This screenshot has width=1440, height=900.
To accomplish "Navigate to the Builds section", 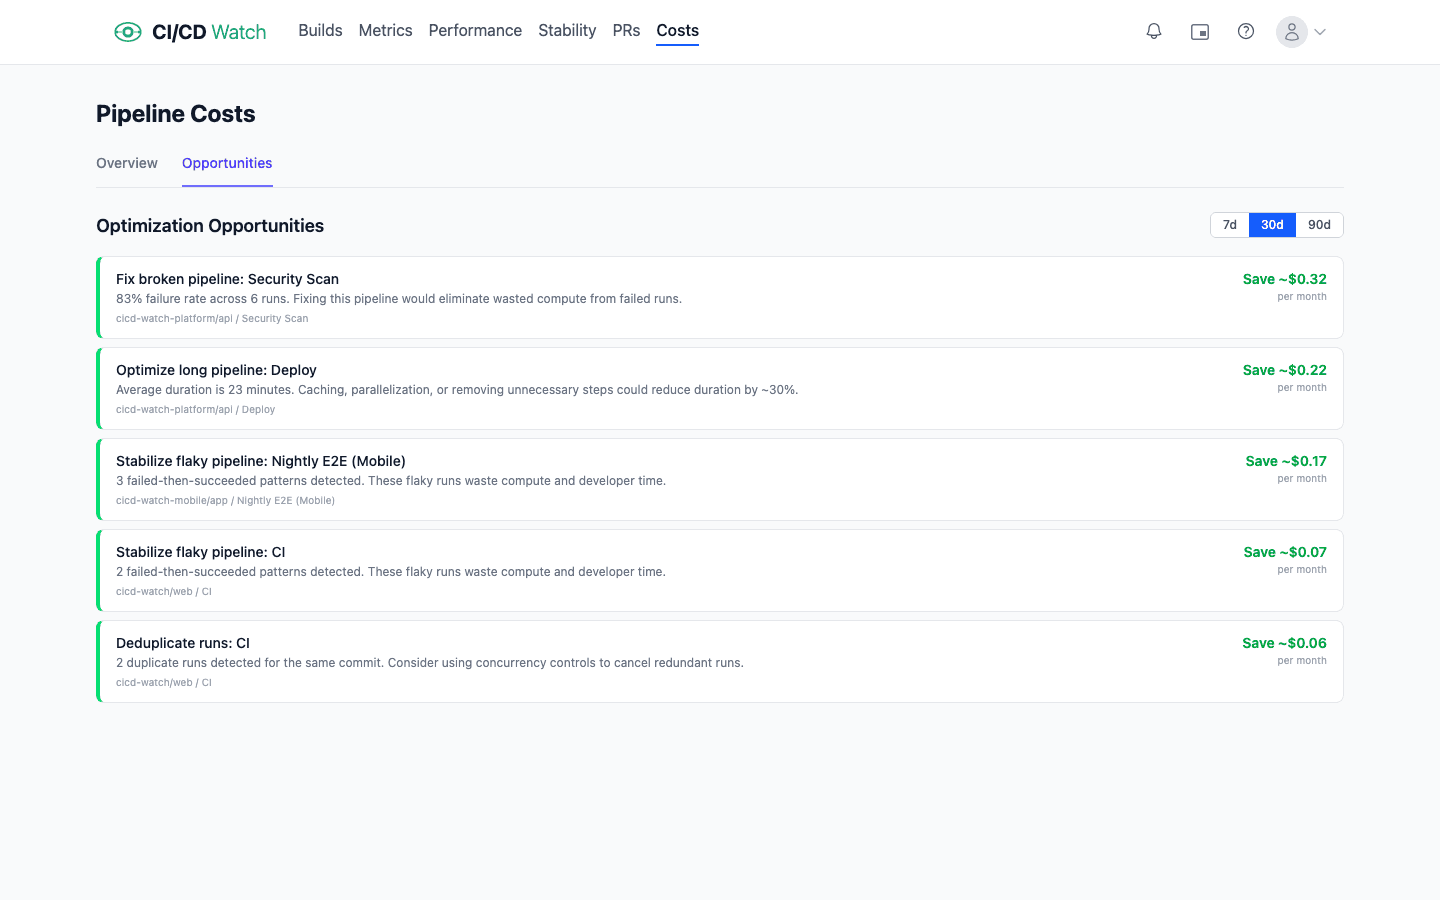I will coord(320,30).
